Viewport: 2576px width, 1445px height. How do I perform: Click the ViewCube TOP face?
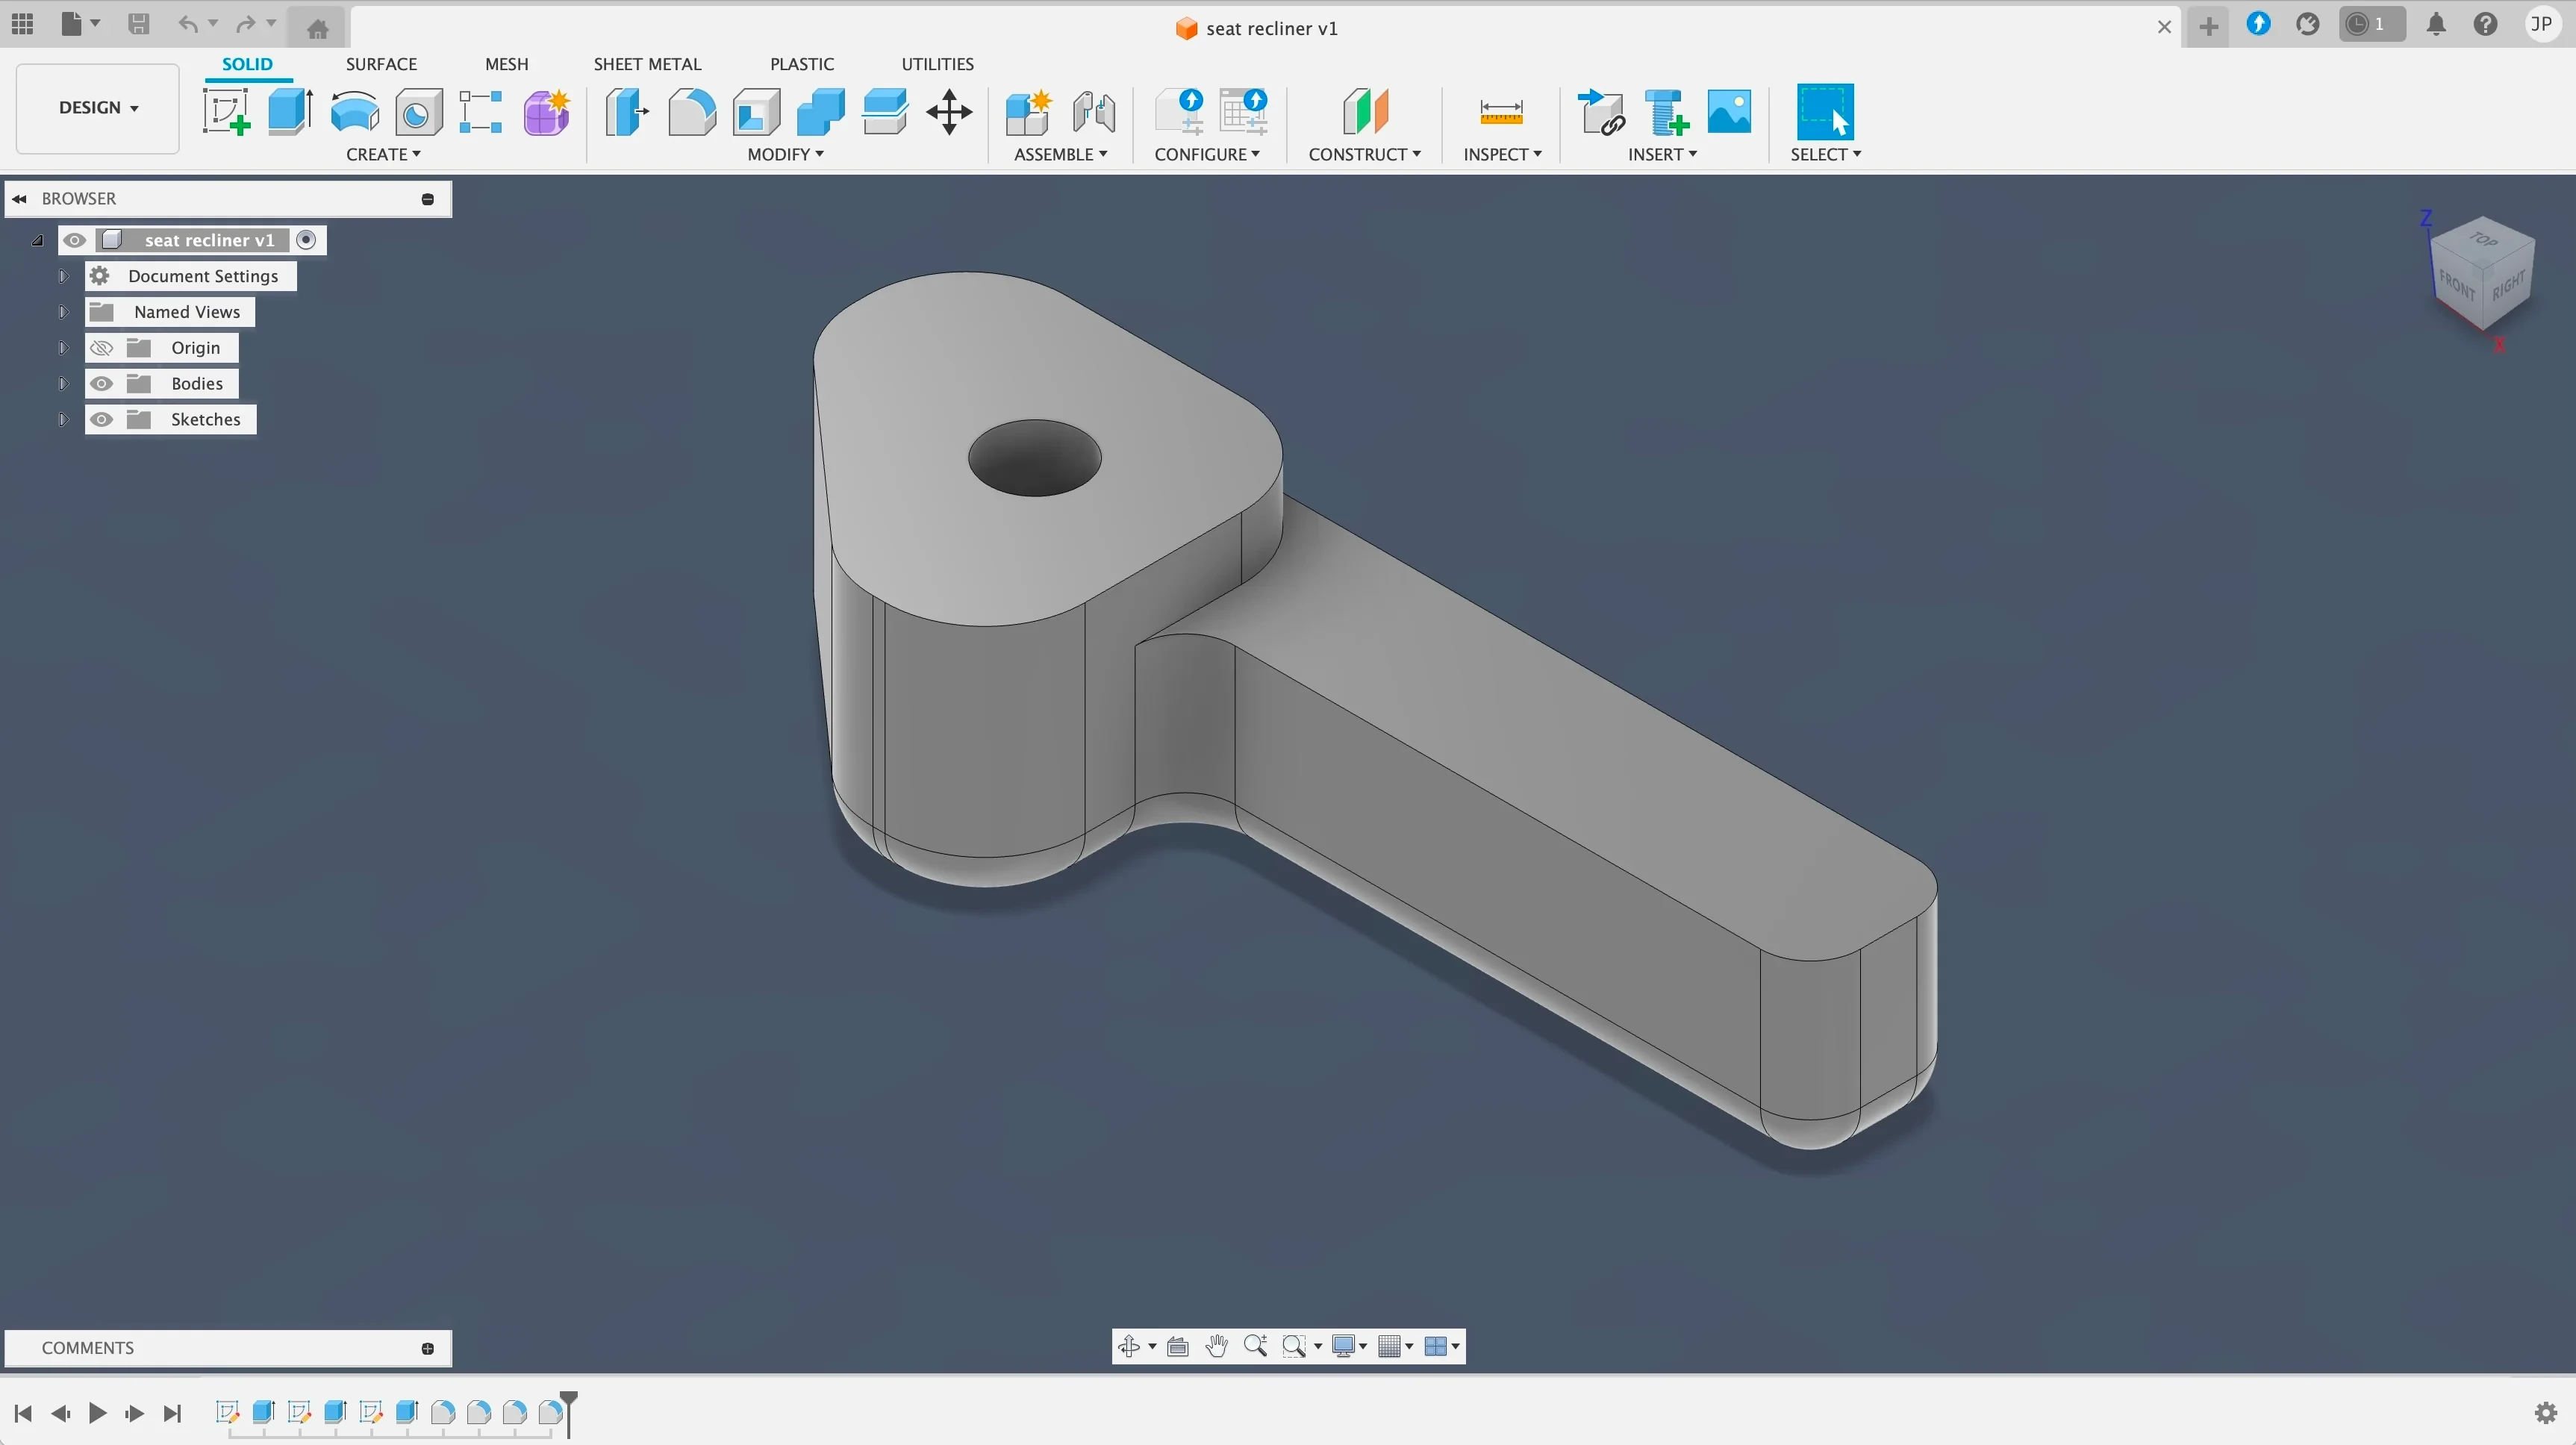(2482, 239)
